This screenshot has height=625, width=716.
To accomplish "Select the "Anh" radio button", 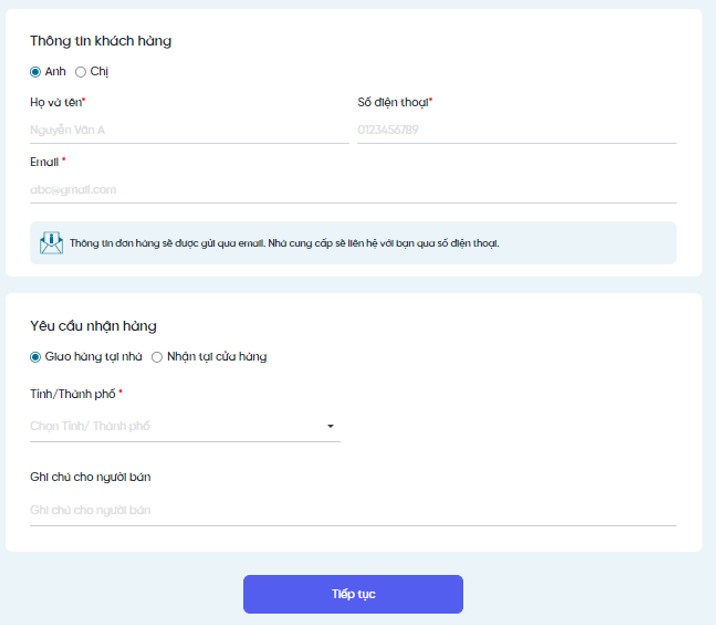I will coord(36,71).
